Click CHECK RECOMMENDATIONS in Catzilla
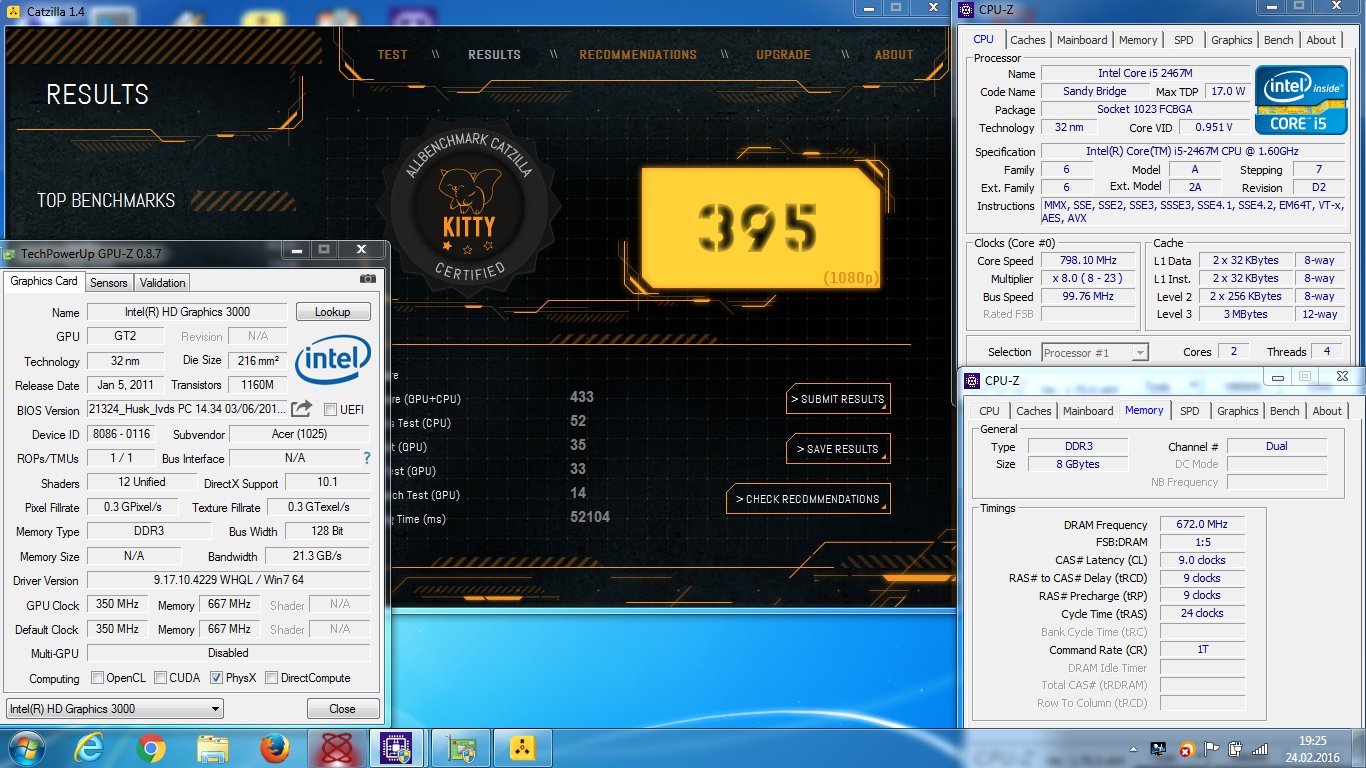This screenshot has height=768, width=1366. (x=808, y=499)
